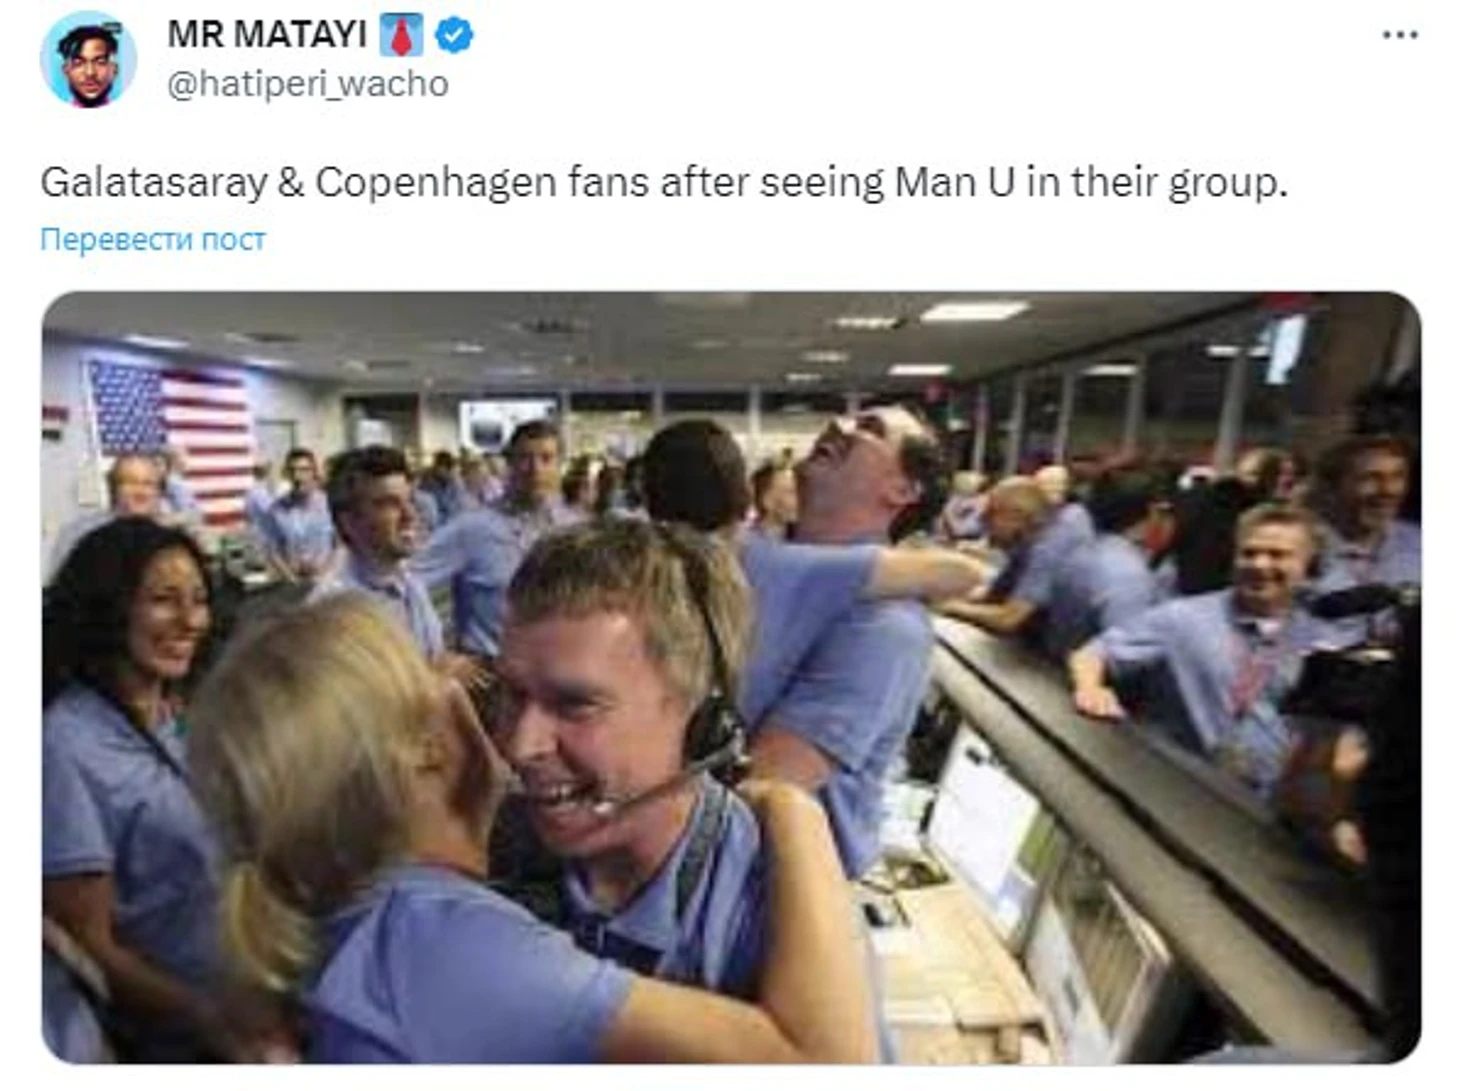Click the word Galatasaray in the post
1460x1091 pixels.
154,183
